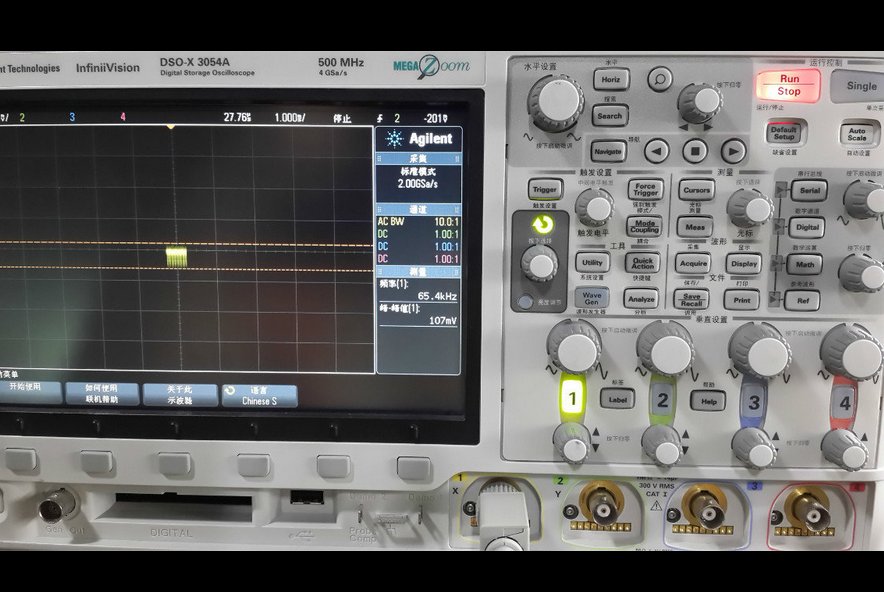The height and width of the screenshot is (592, 884).
Task: Open the Cursors key
Action: point(697,191)
